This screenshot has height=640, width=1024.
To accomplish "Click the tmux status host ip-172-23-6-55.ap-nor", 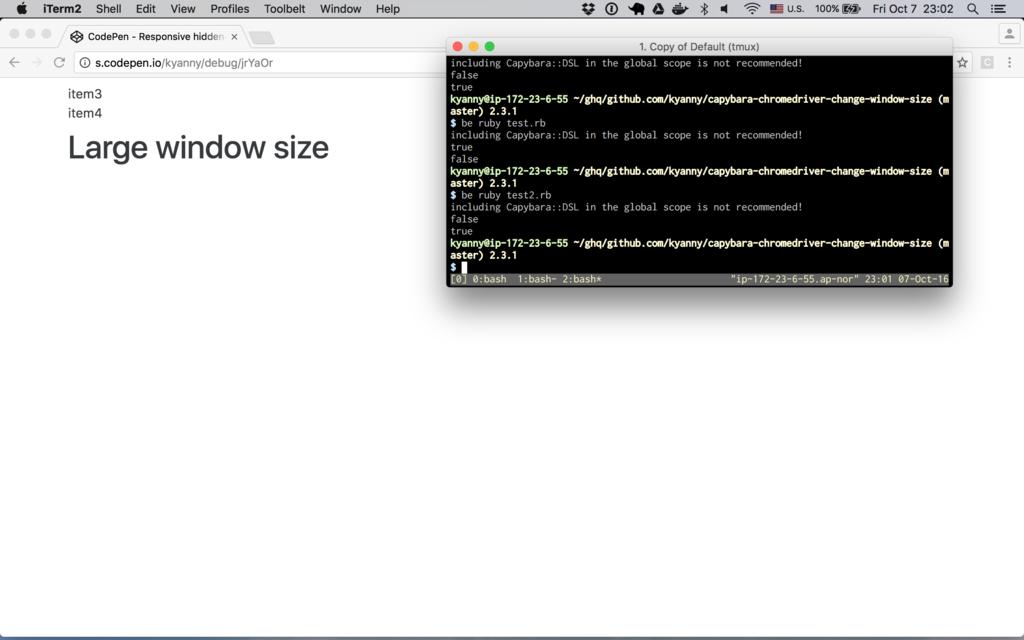I will pyautogui.click(x=795, y=280).
